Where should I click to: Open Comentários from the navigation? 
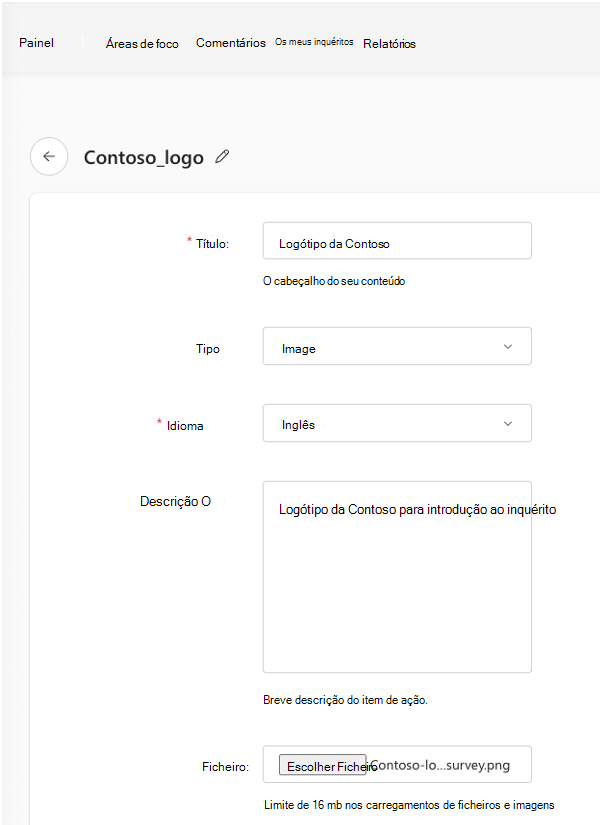230,43
